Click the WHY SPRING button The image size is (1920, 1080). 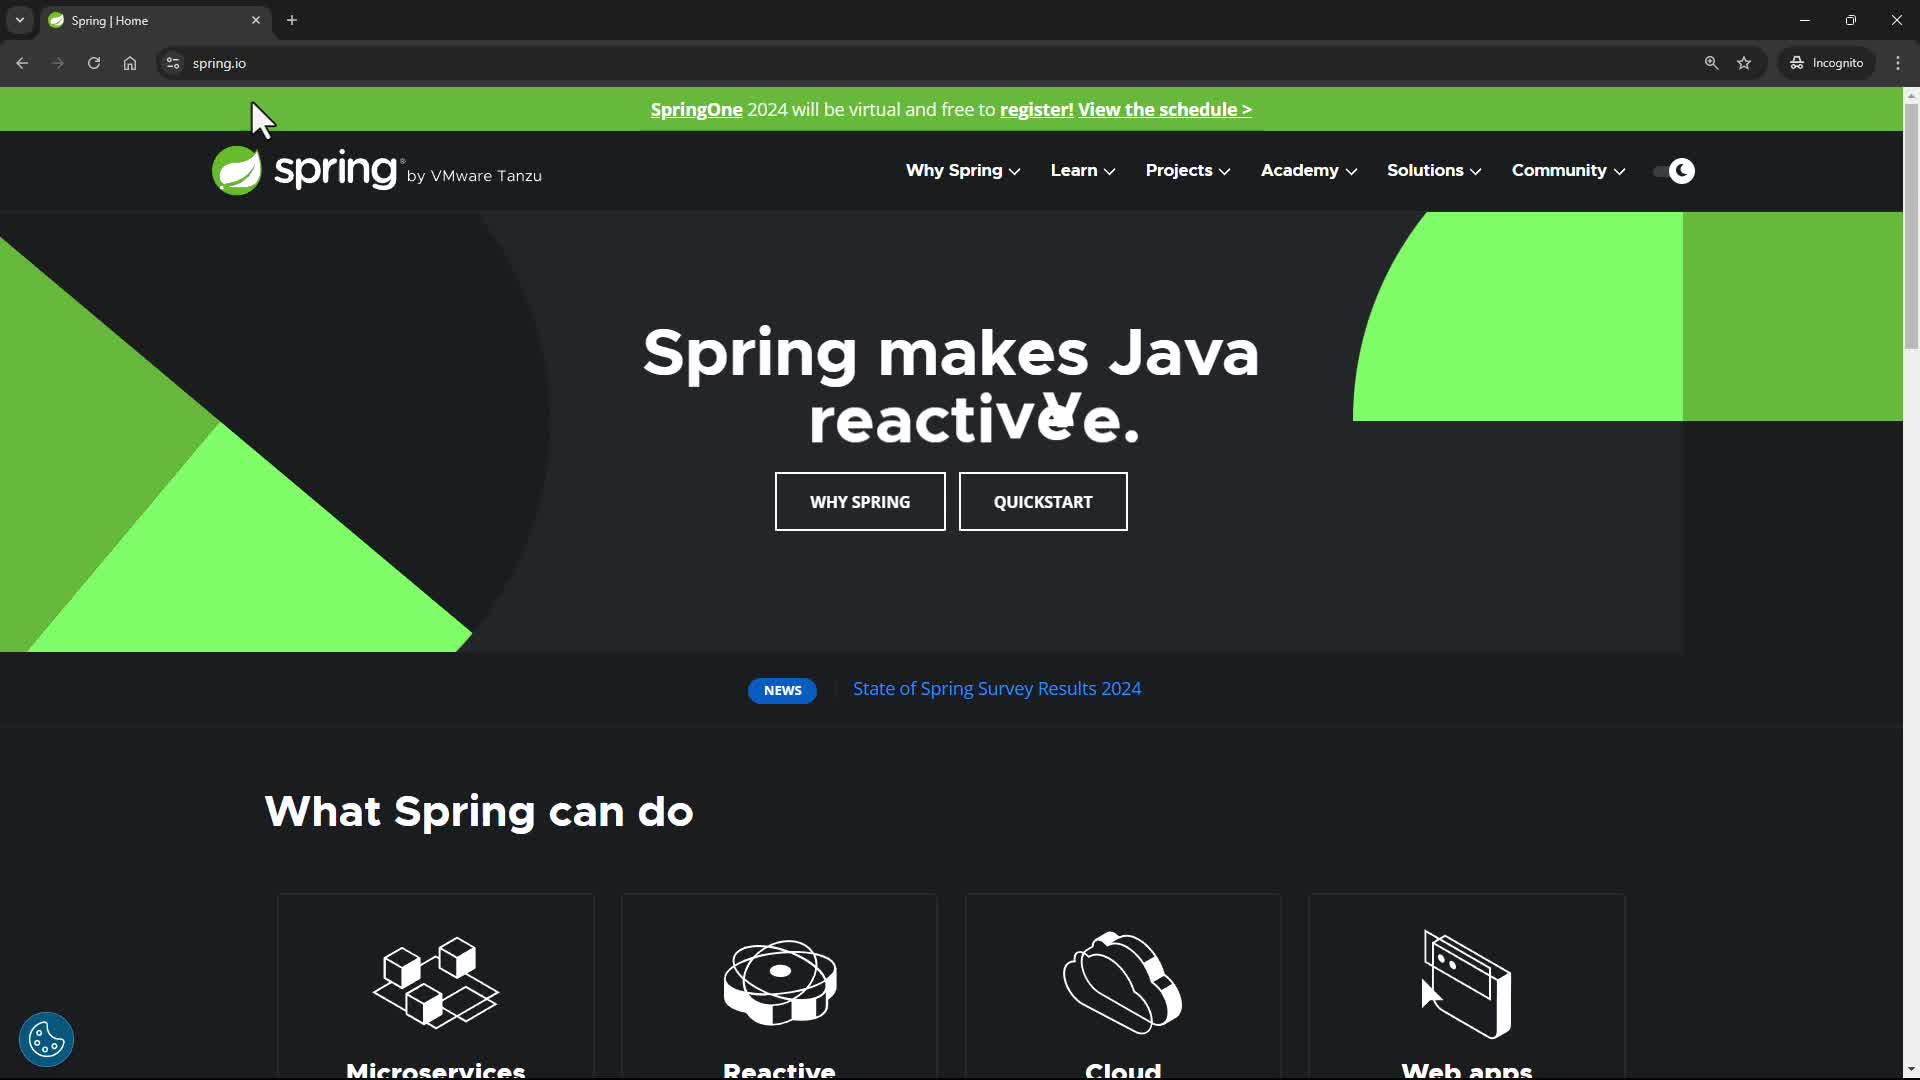(860, 502)
